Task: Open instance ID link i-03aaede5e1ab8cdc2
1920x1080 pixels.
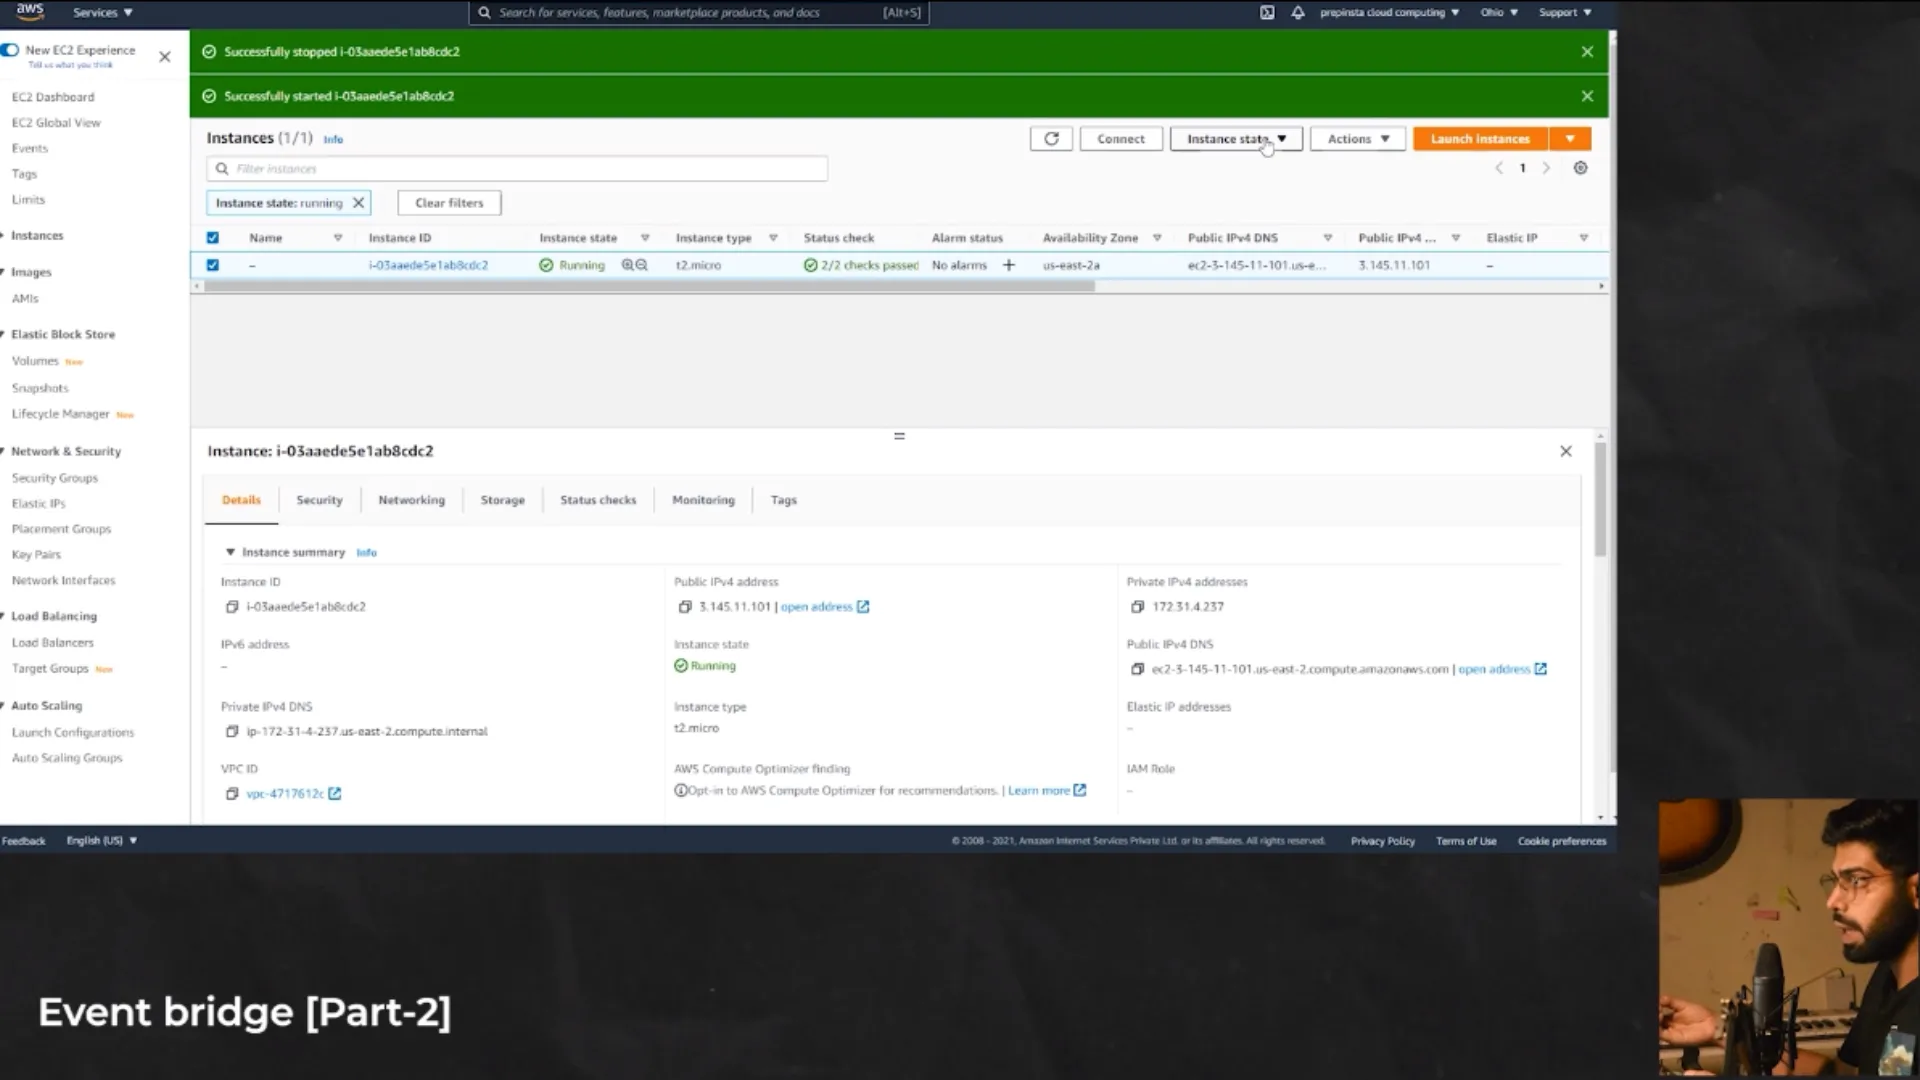Action: pos(428,265)
